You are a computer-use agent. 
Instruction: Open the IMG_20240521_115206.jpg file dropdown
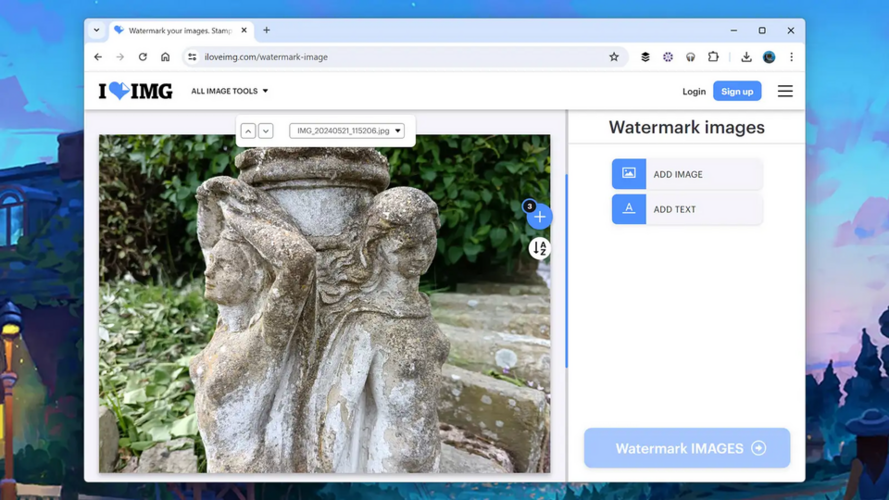[347, 131]
